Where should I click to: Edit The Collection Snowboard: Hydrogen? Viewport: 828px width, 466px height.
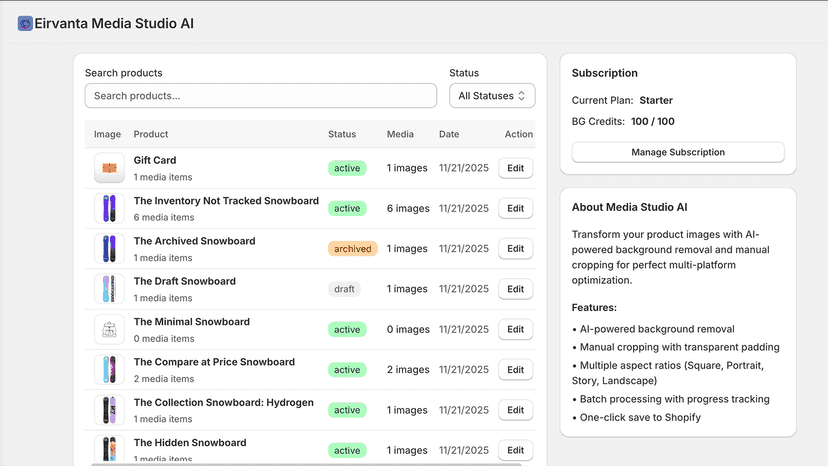[515, 410]
